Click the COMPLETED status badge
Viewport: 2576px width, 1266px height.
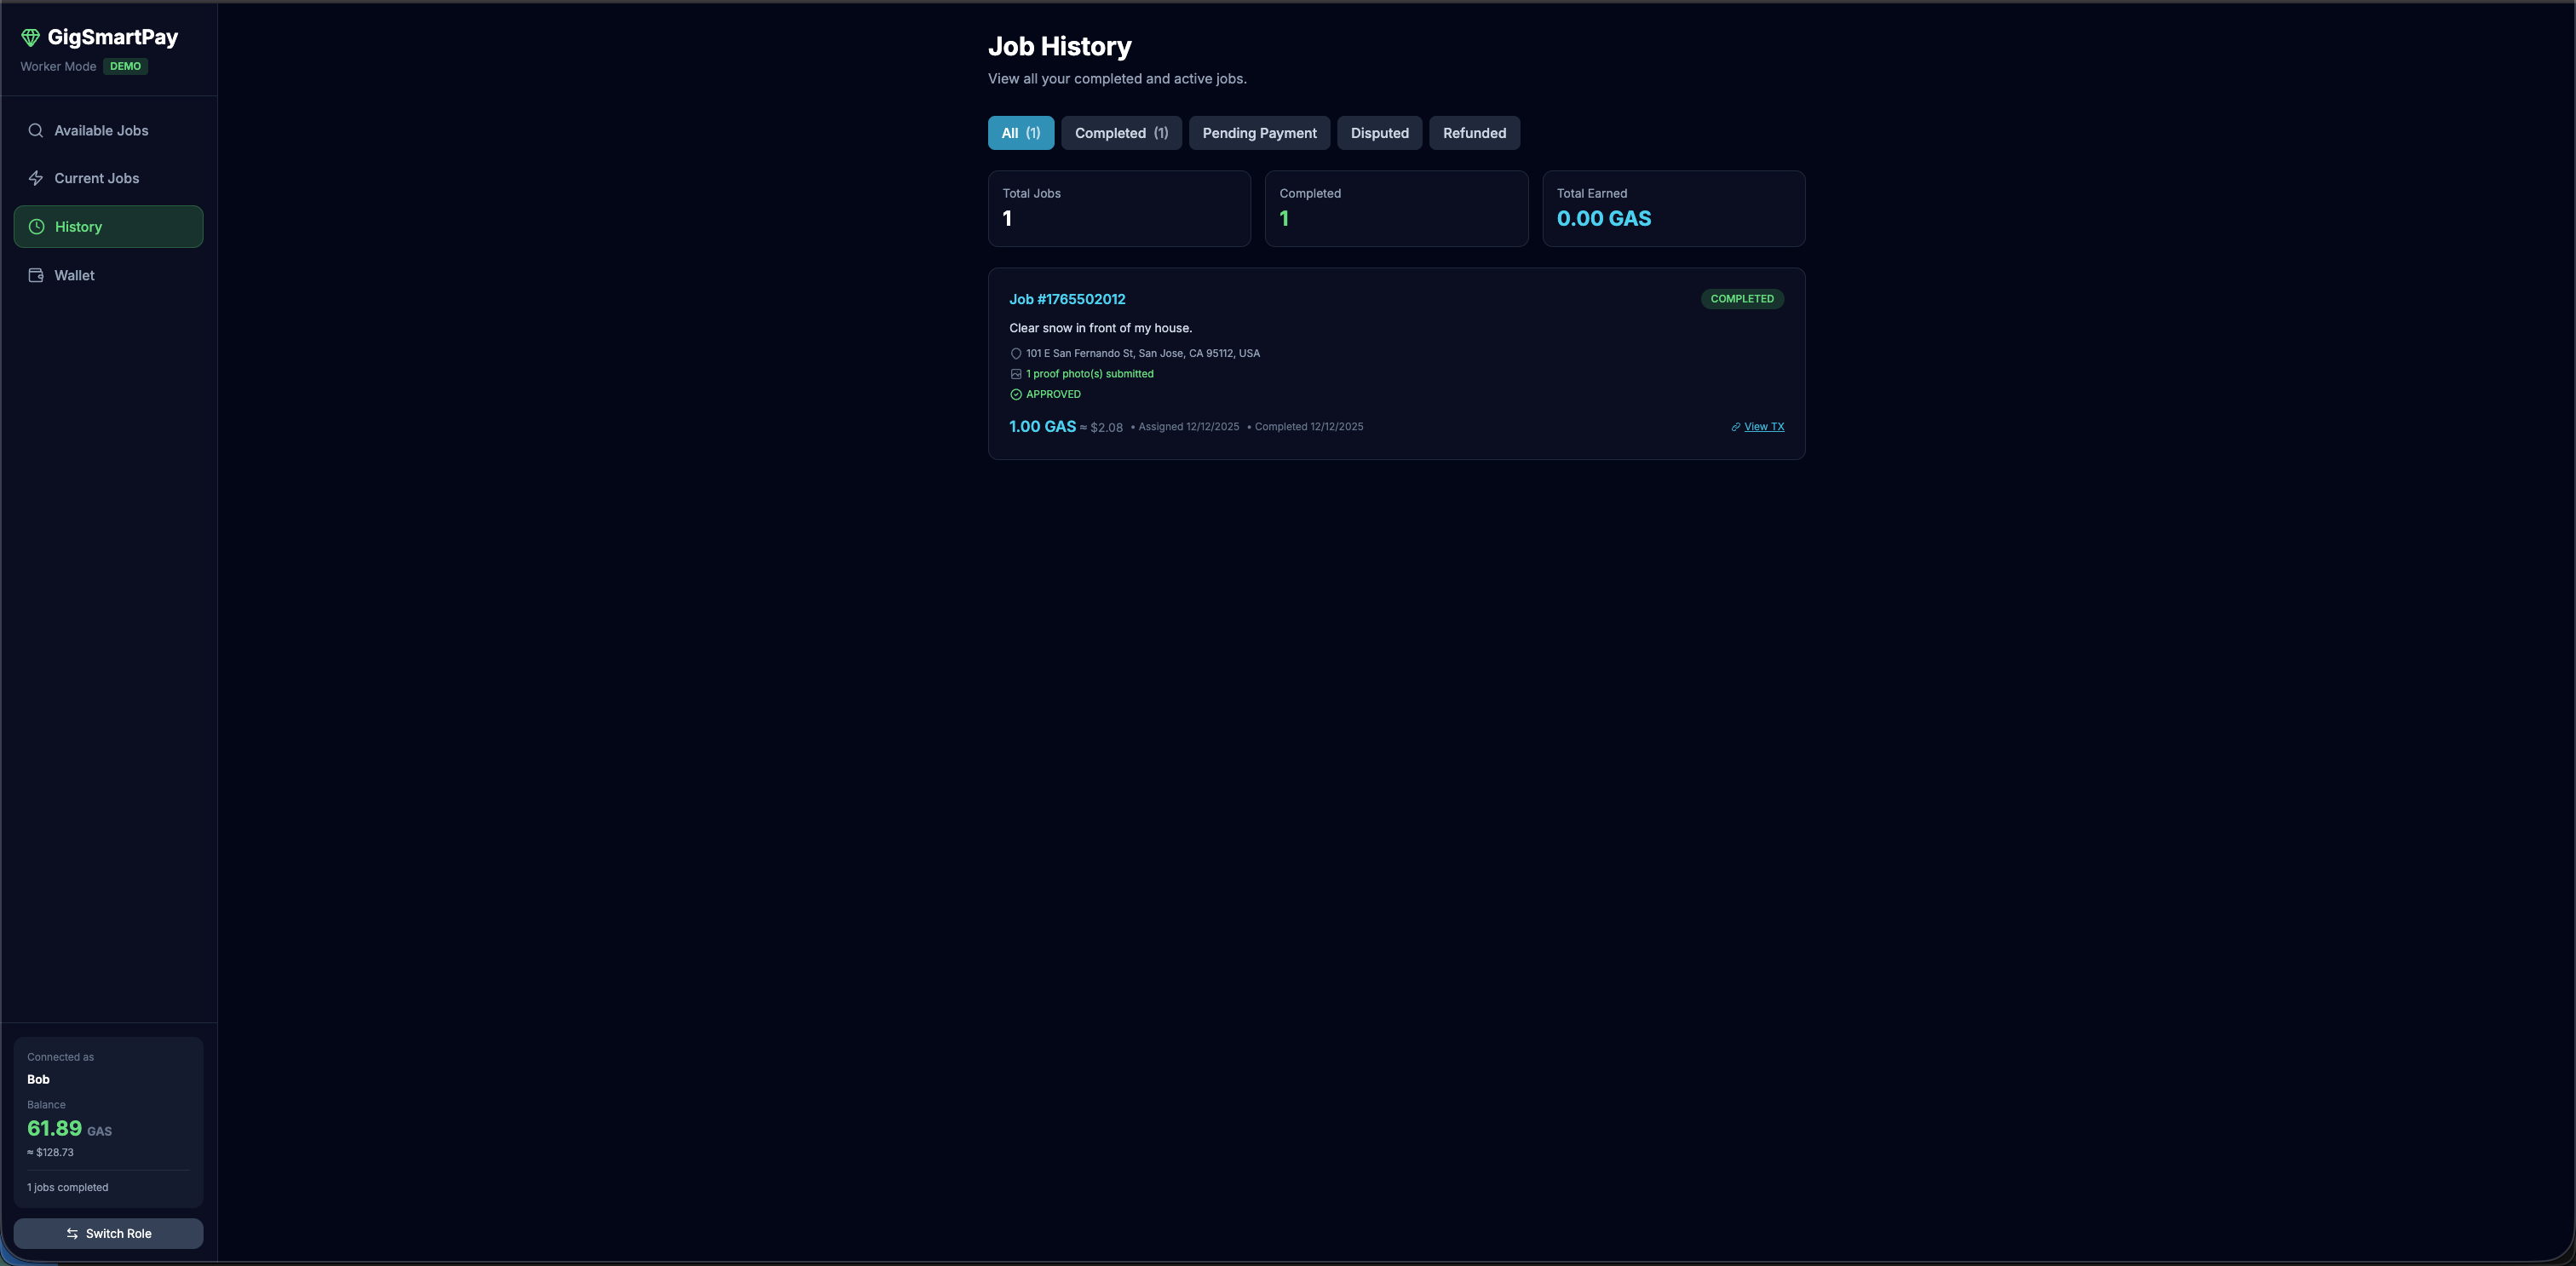click(x=1742, y=299)
